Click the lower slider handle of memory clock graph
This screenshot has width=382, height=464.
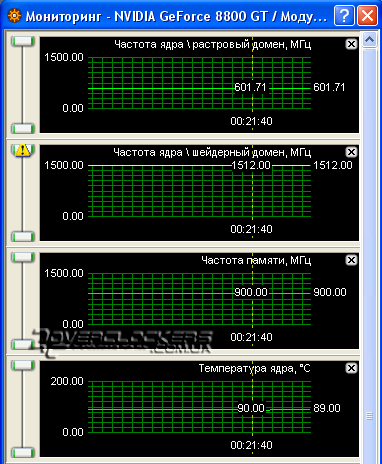[x=23, y=344]
